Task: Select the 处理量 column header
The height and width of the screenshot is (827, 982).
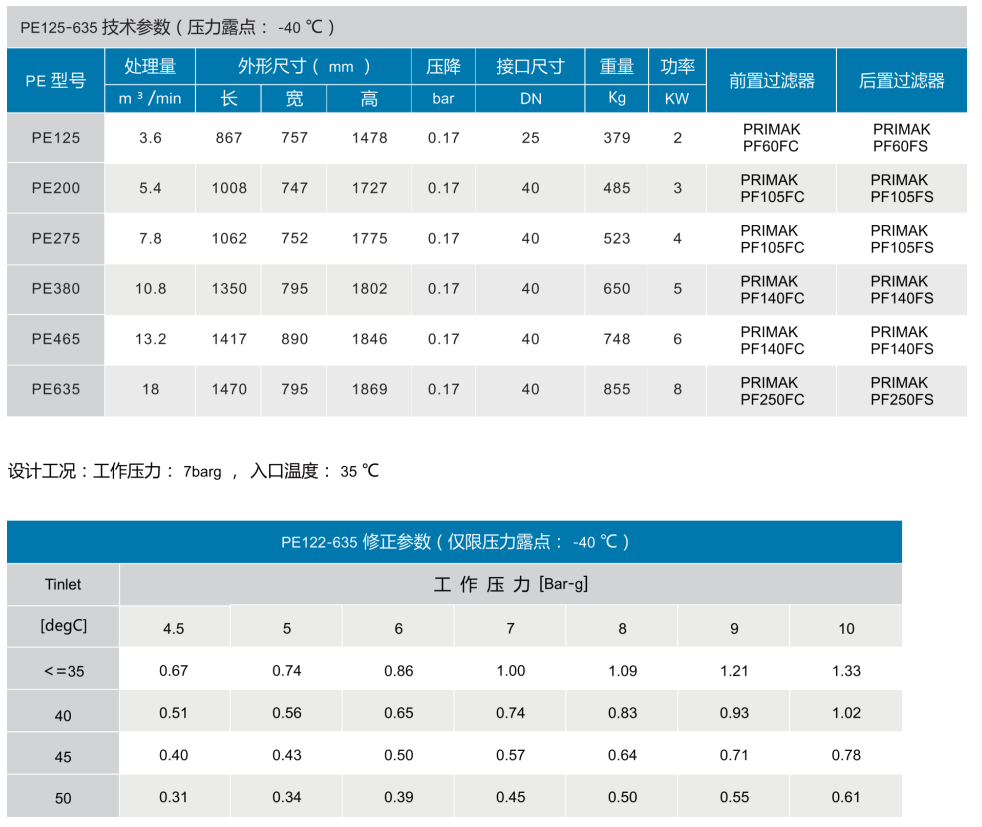Action: (150, 67)
